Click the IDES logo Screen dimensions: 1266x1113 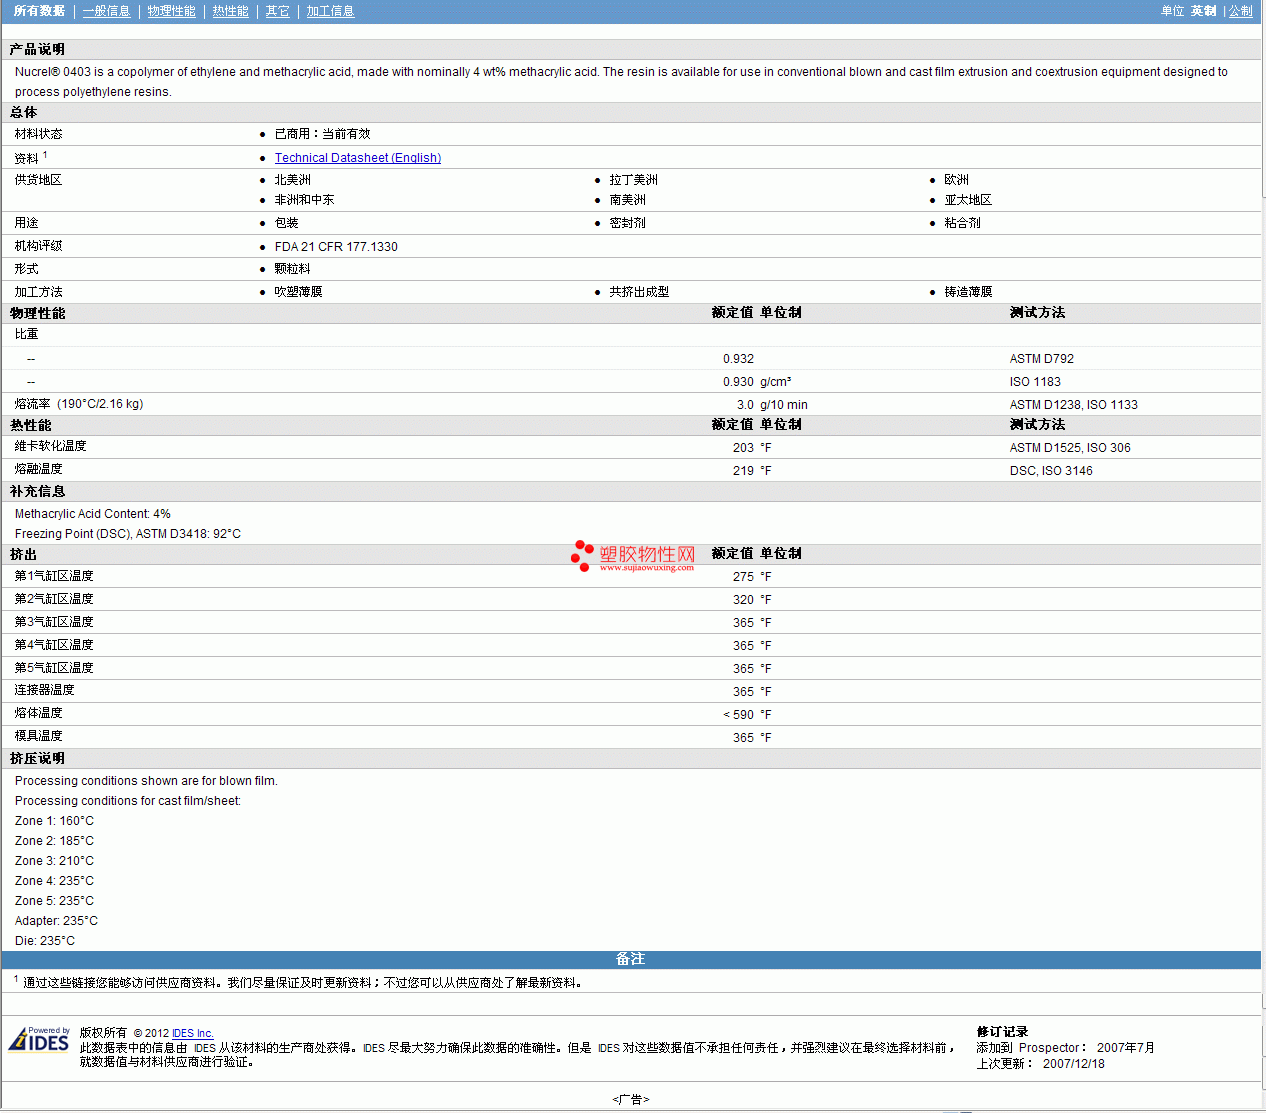pyautogui.click(x=39, y=1039)
